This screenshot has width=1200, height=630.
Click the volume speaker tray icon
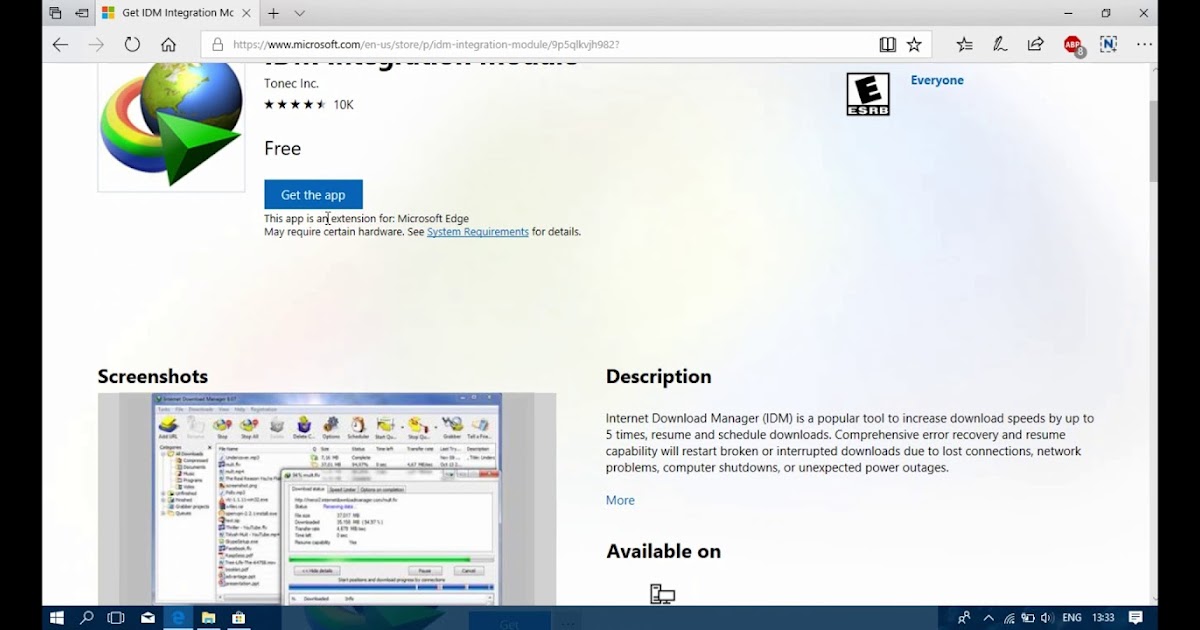1046,618
